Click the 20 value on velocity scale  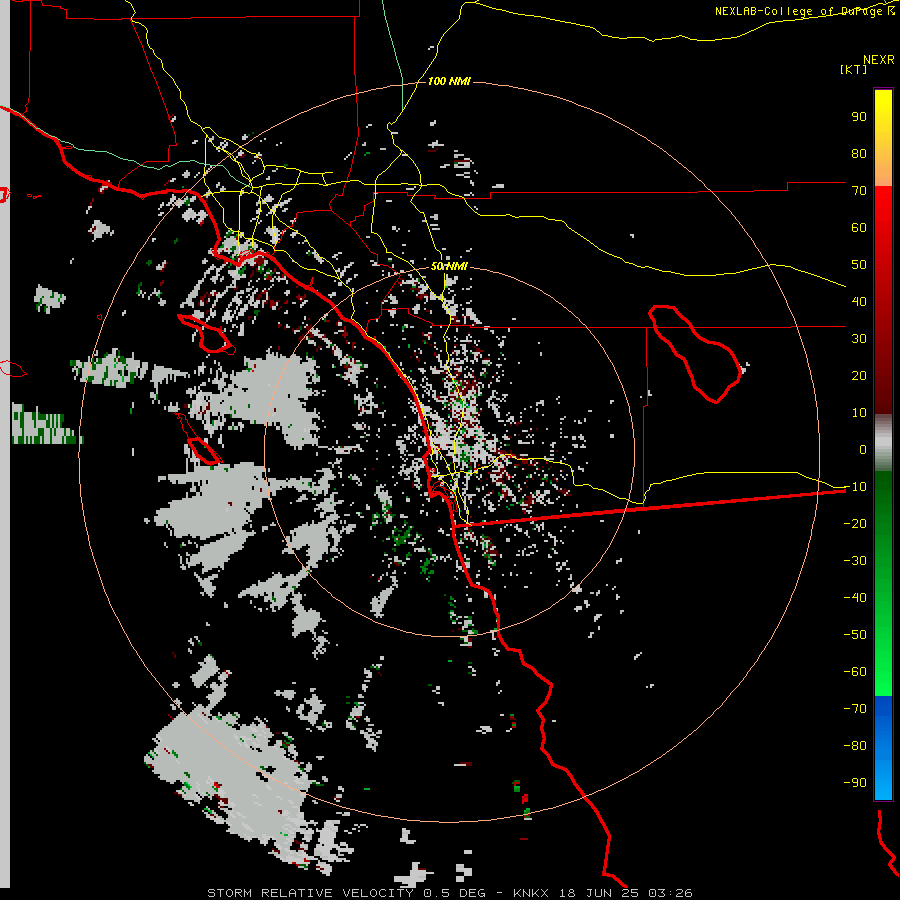(x=859, y=375)
